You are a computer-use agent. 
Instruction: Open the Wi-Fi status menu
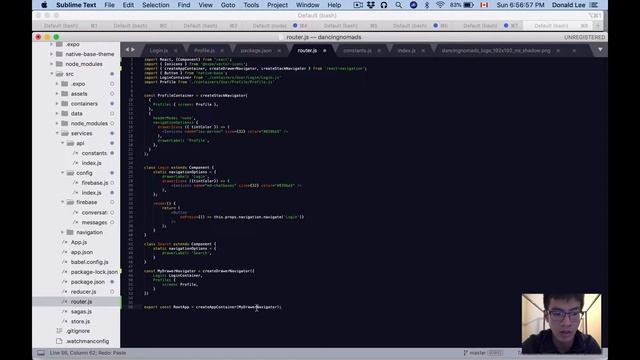(x=440, y=5)
